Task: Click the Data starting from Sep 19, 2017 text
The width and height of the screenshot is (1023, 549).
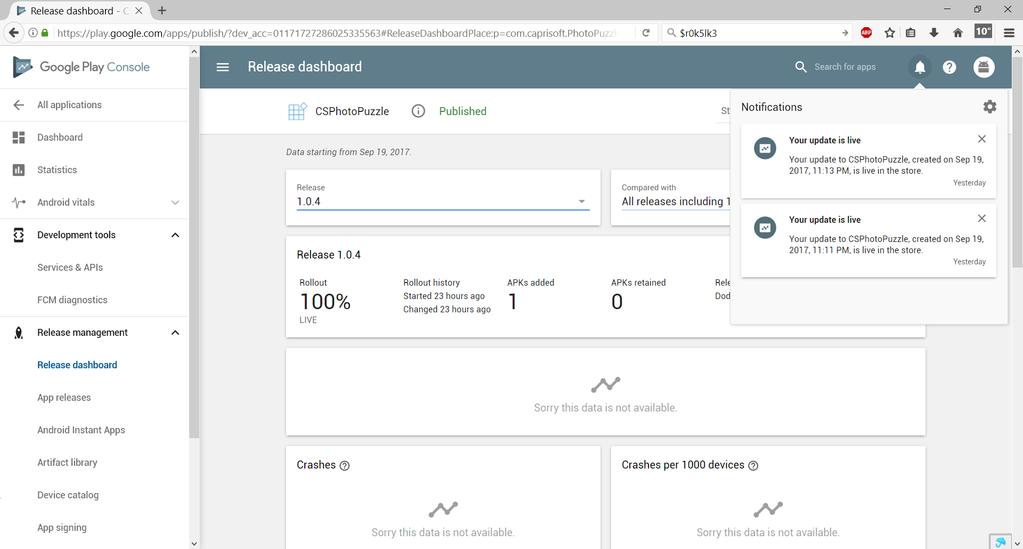Action: (348, 151)
